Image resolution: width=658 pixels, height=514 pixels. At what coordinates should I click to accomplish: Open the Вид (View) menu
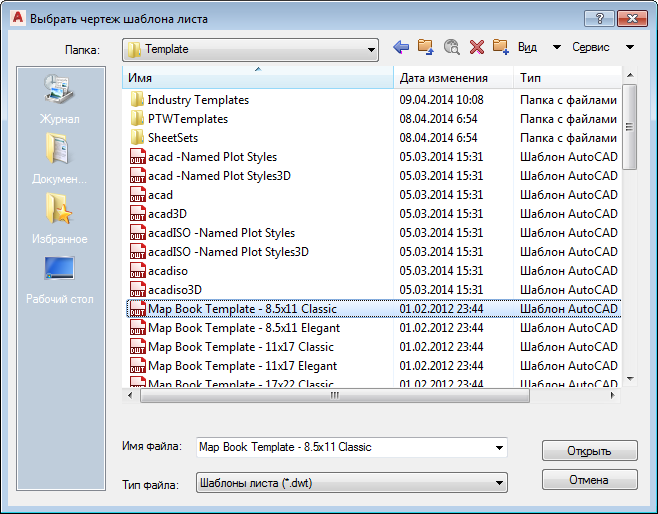click(x=527, y=47)
